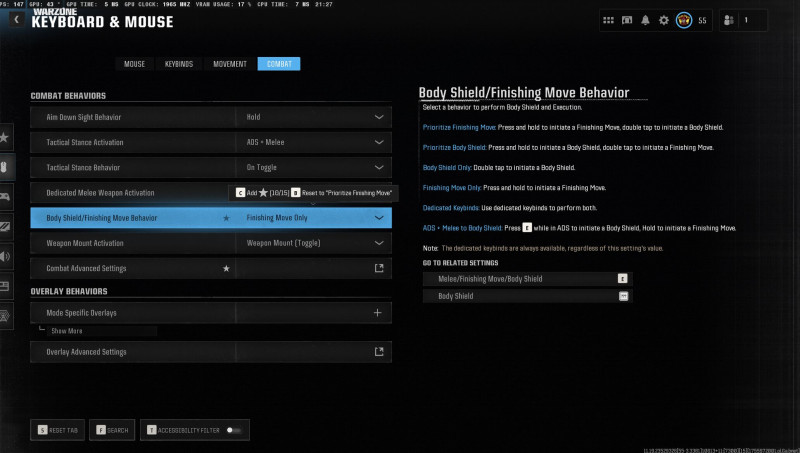Select the Combat Advanced Settings row
The width and height of the screenshot is (800, 453).
click(211, 268)
